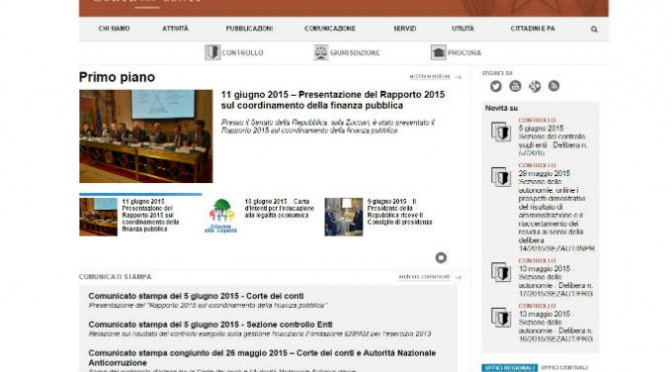Open Pubblicazioni menu
The width and height of the screenshot is (672, 372).
pos(249,29)
